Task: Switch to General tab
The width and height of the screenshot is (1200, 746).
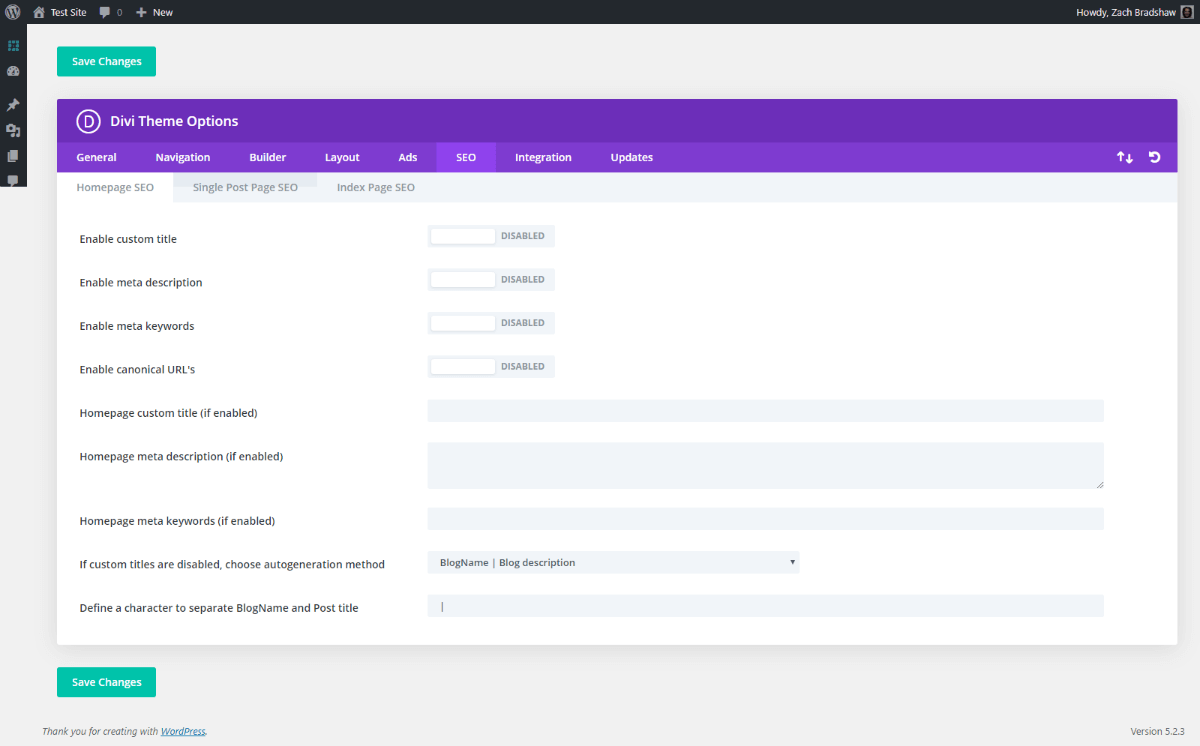Action: point(96,157)
